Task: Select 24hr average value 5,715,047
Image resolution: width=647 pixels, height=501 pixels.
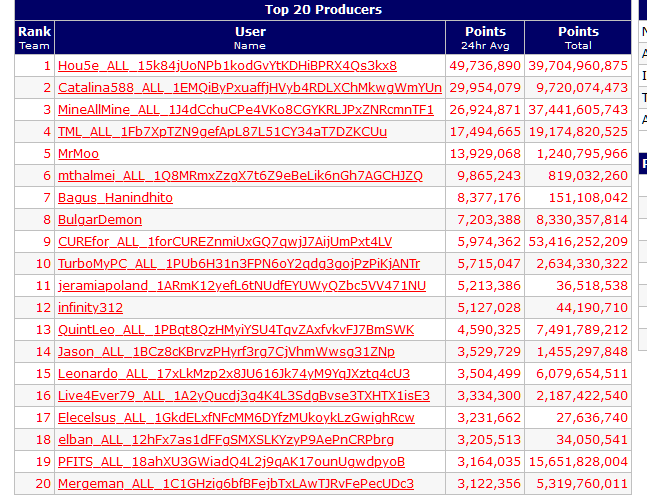Action: [x=489, y=264]
